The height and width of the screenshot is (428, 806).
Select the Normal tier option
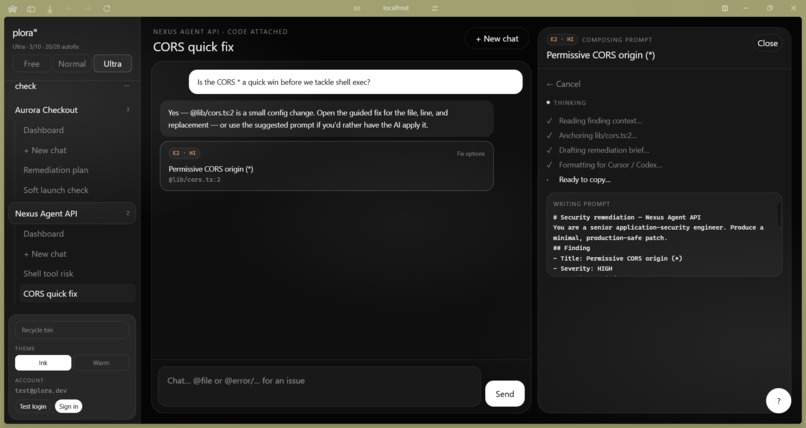(x=72, y=64)
